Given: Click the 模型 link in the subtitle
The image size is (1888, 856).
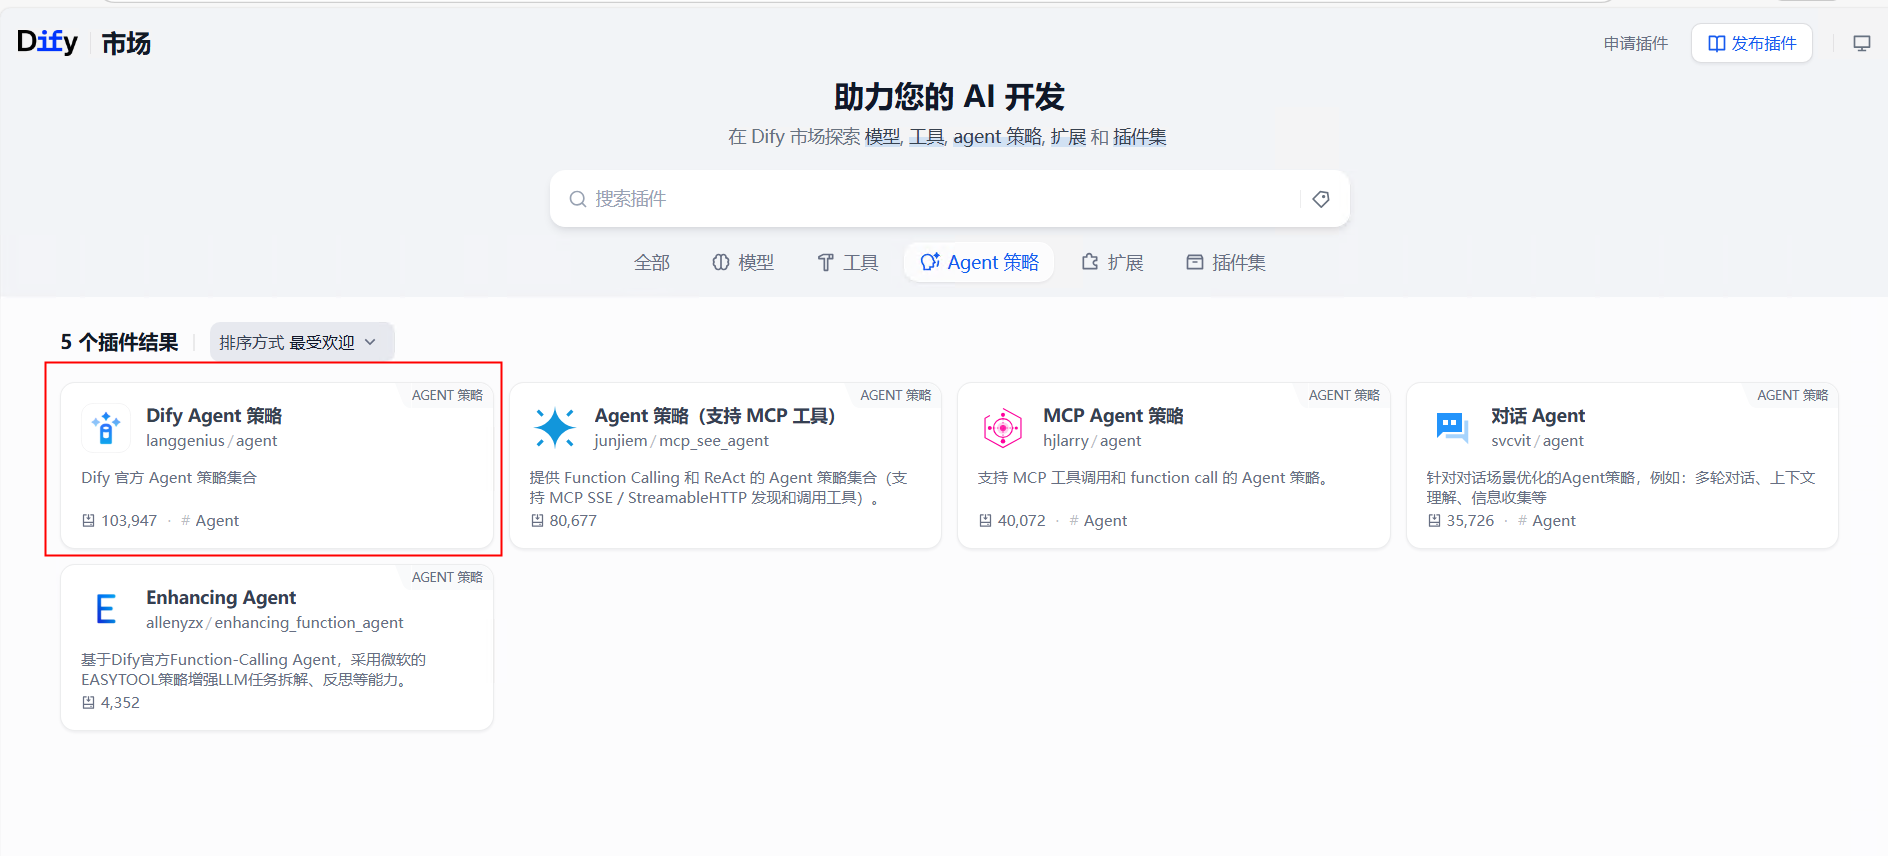Looking at the screenshot, I should 882,137.
